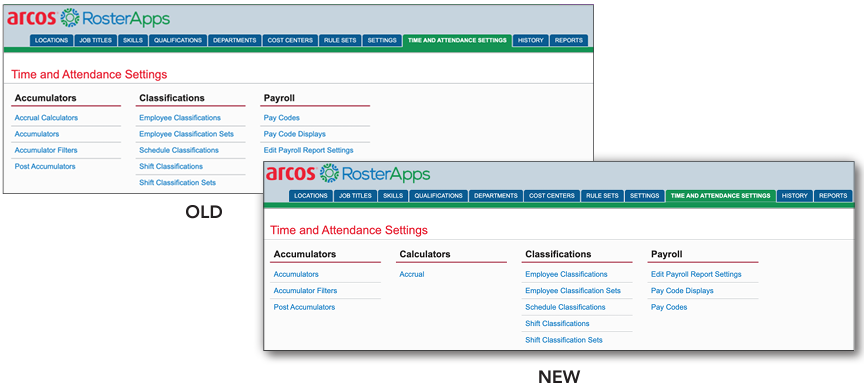
Task: Click Accumulators heading in OLD window
Action: (46, 98)
